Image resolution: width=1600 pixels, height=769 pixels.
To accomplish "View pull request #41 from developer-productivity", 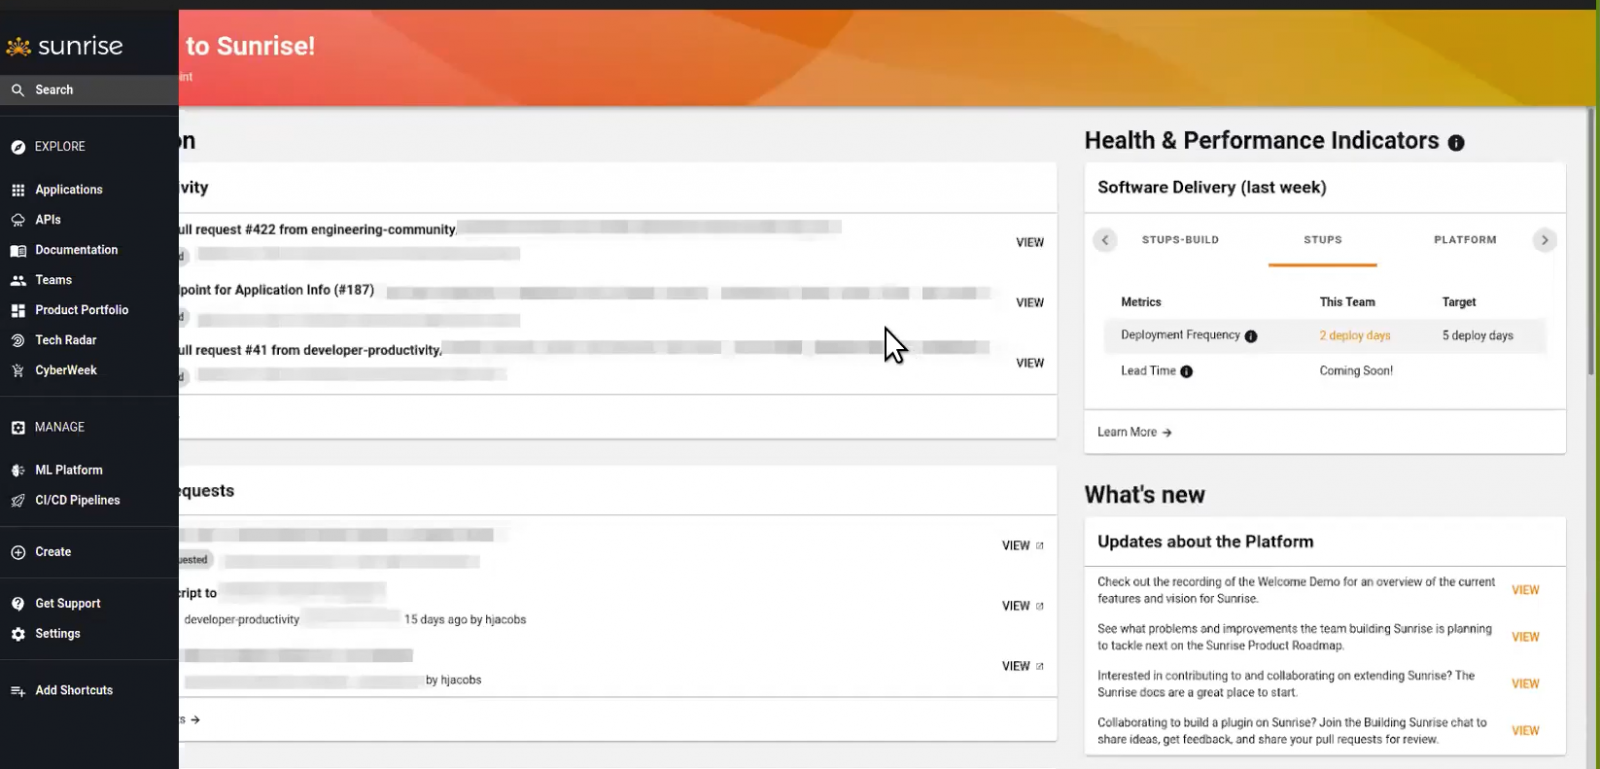I will pos(1030,363).
